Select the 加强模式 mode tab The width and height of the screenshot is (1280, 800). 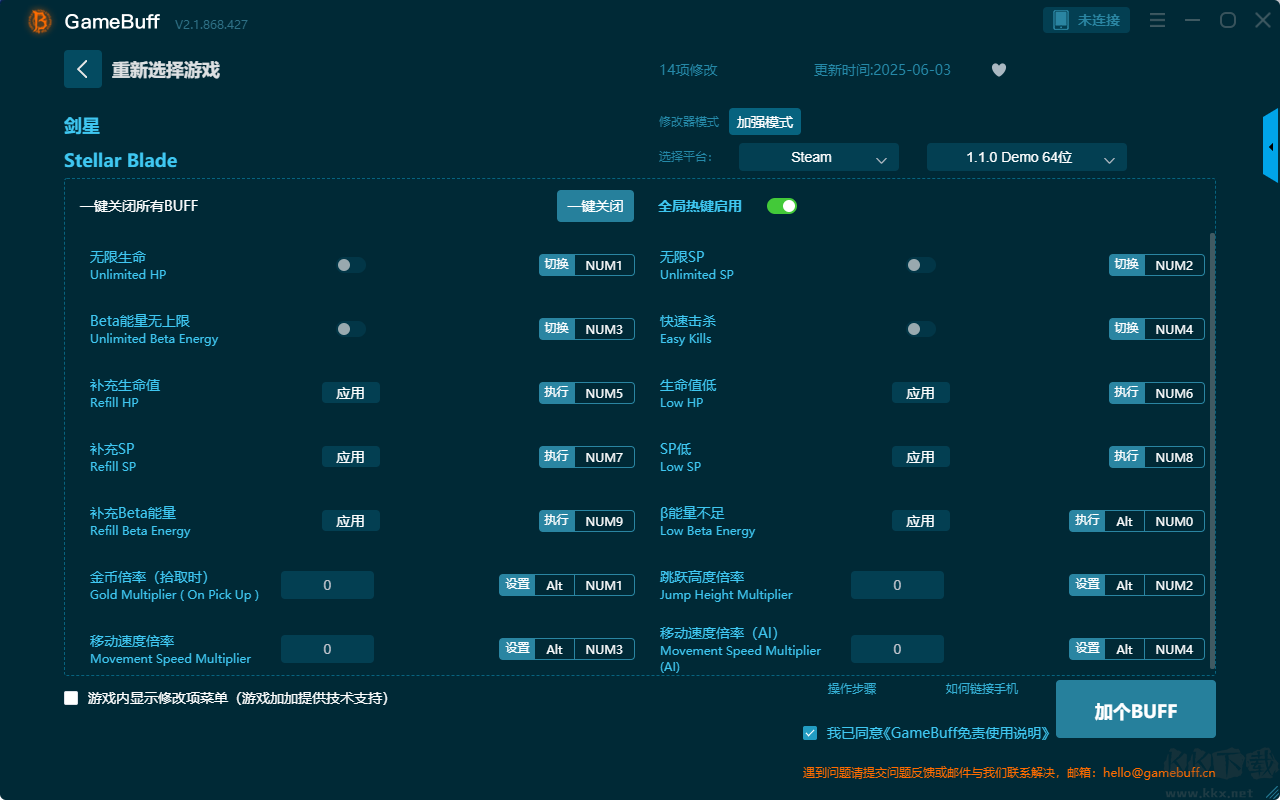tap(764, 122)
